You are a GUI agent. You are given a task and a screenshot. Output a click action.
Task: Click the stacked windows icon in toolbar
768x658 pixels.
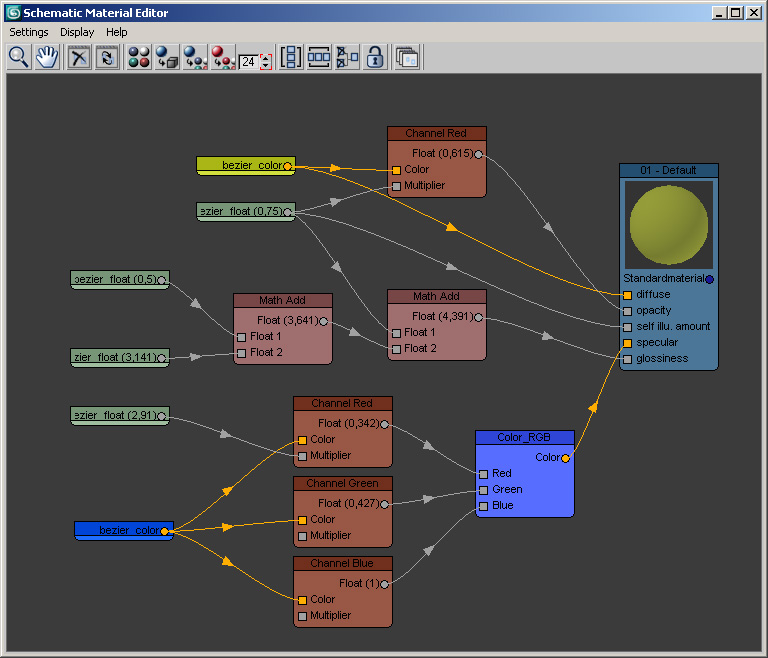[x=407, y=57]
